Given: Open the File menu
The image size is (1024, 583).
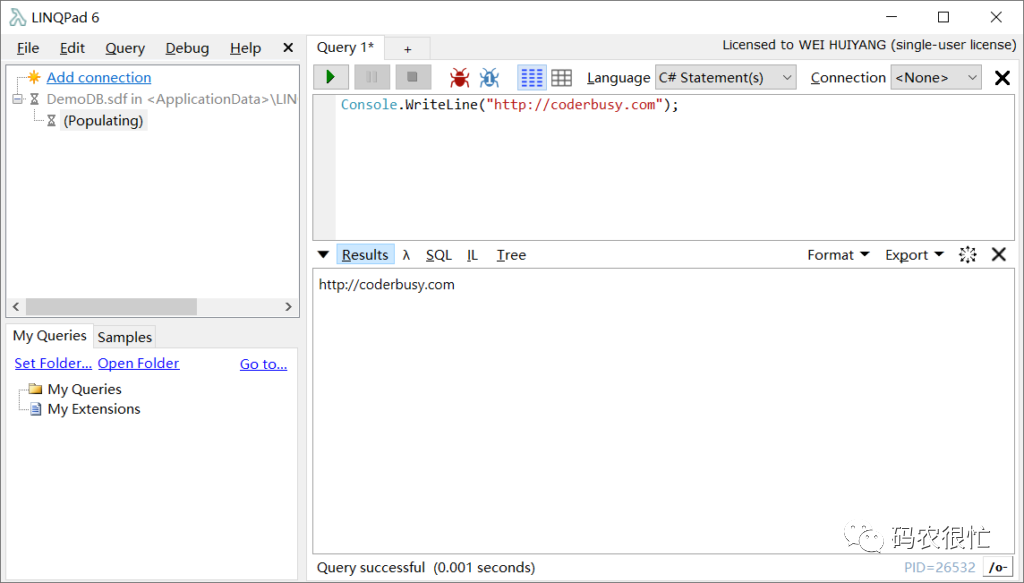Looking at the screenshot, I should coord(27,48).
